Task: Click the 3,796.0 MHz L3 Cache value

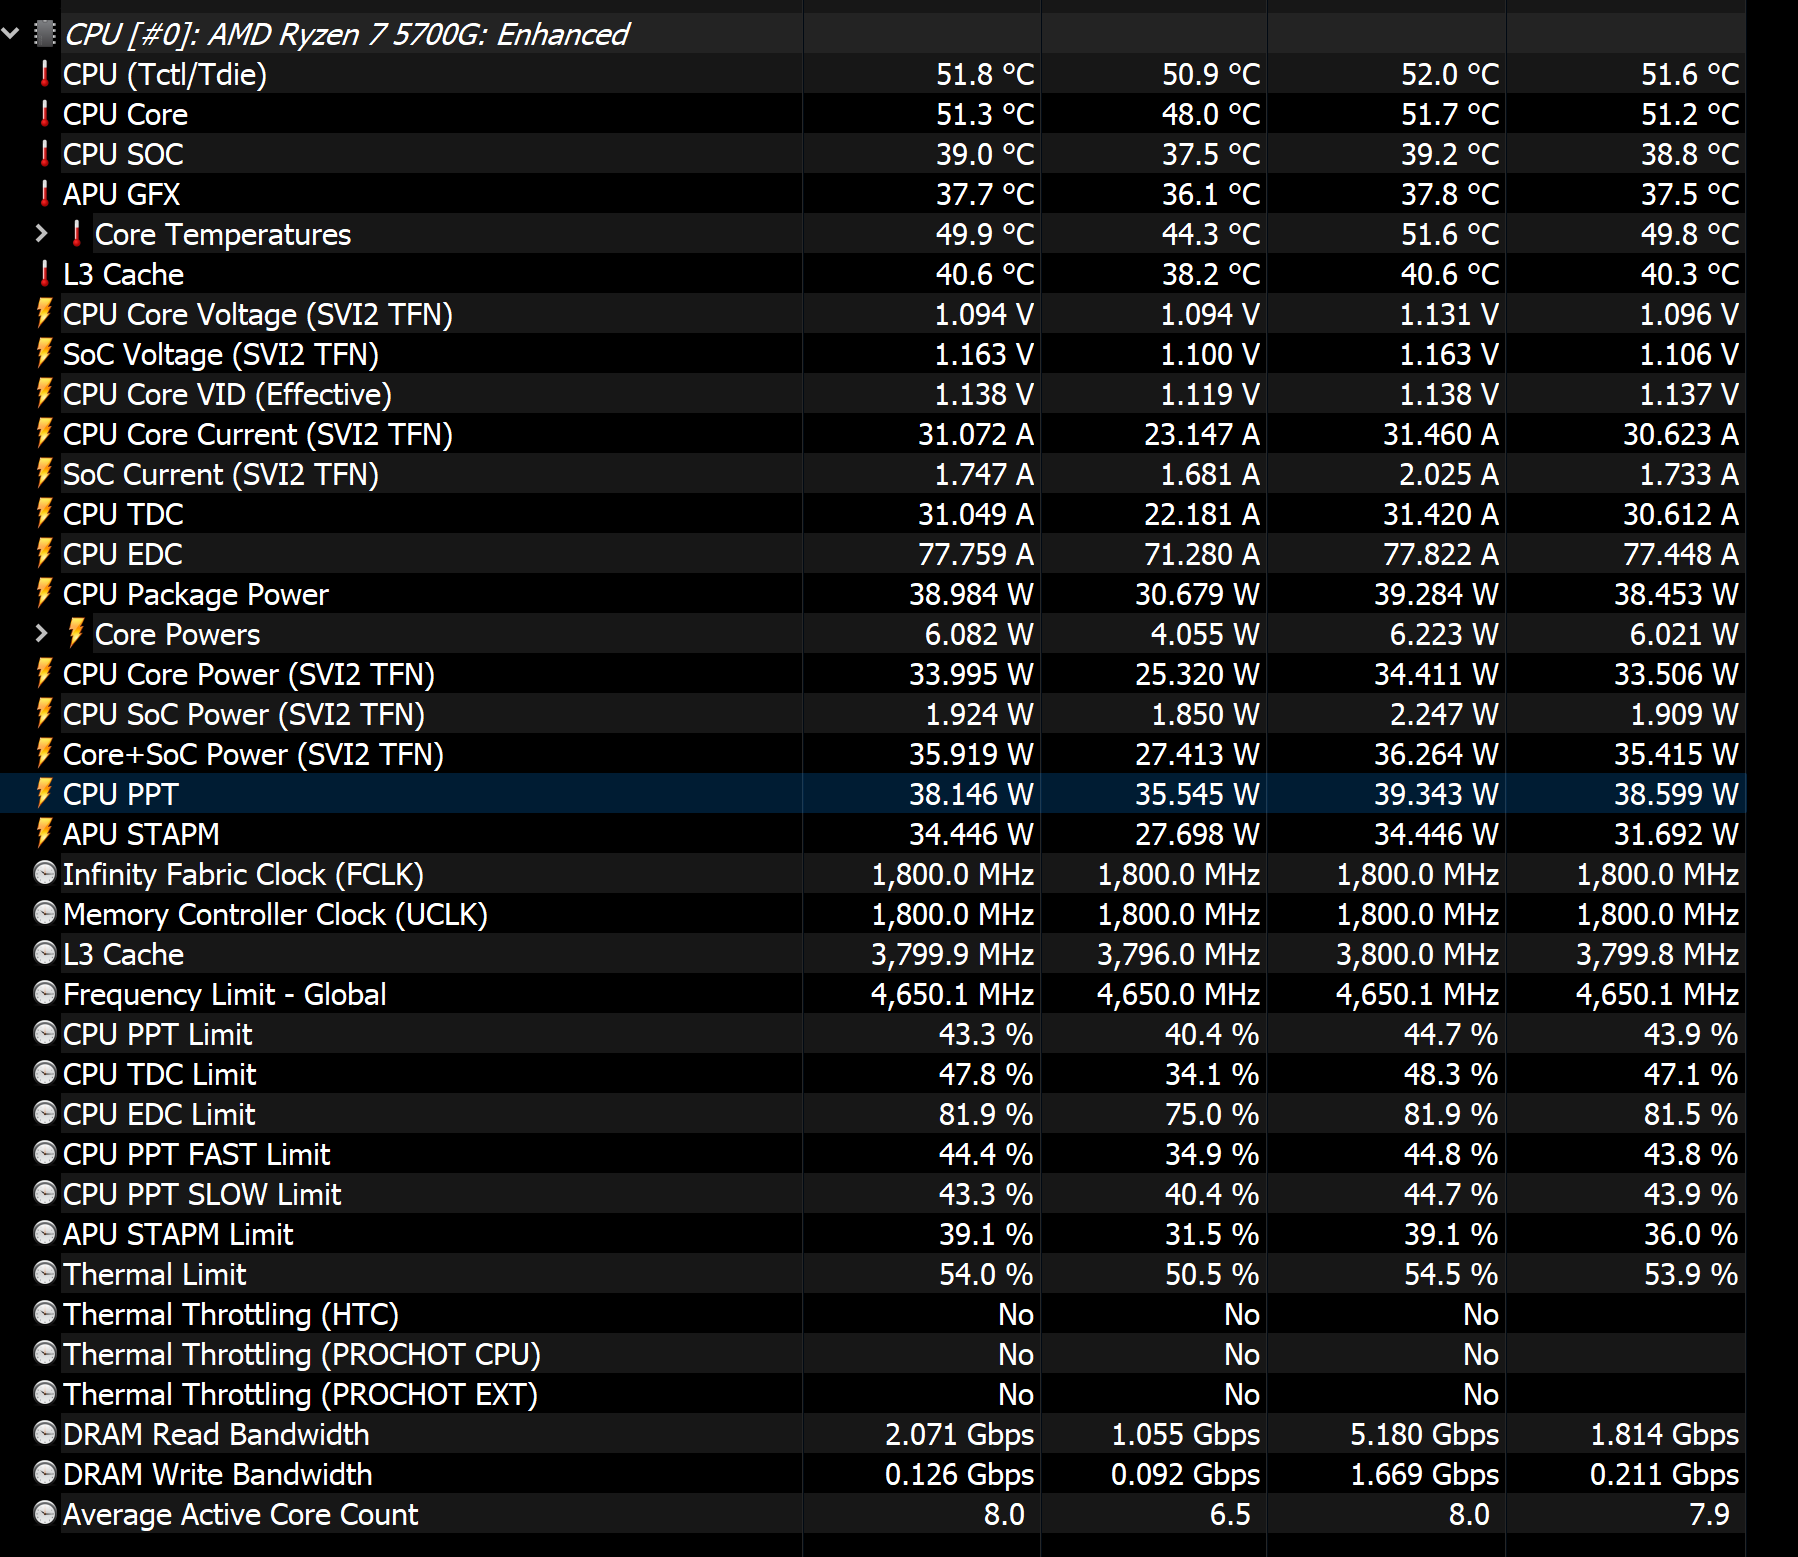Action: [x=1178, y=955]
